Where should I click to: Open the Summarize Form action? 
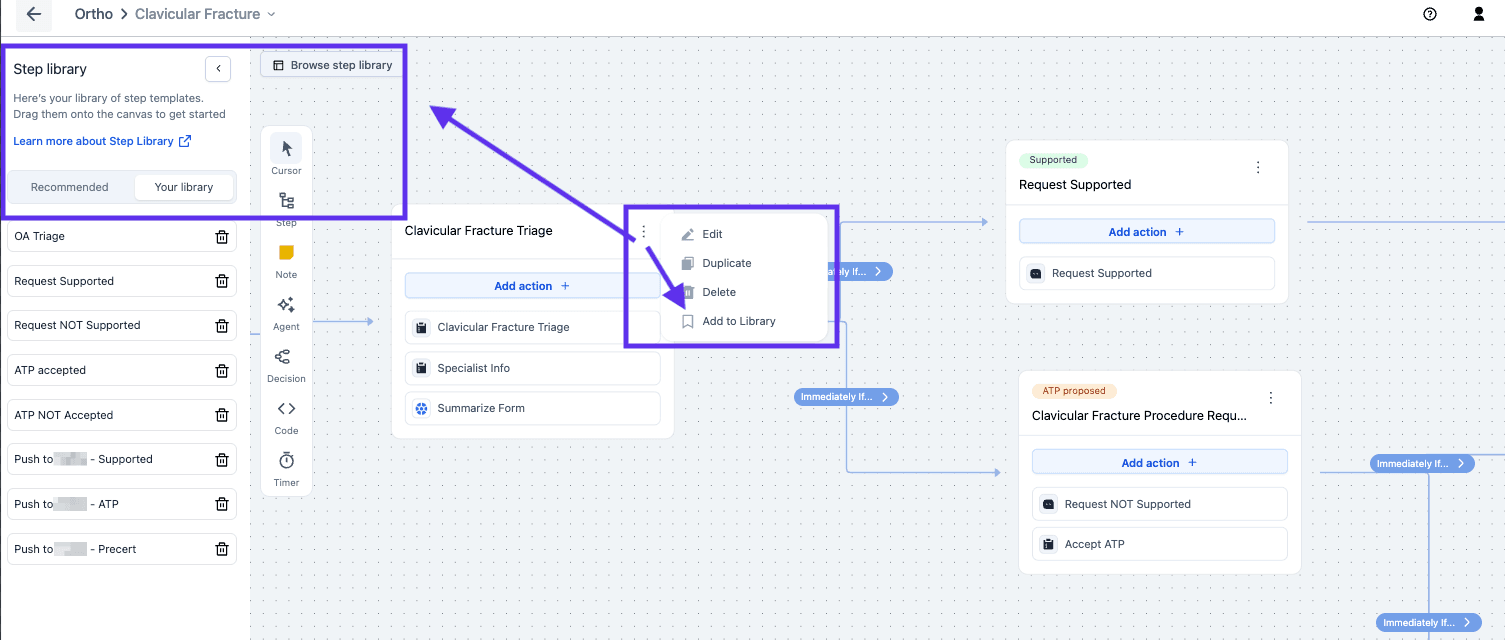(532, 408)
